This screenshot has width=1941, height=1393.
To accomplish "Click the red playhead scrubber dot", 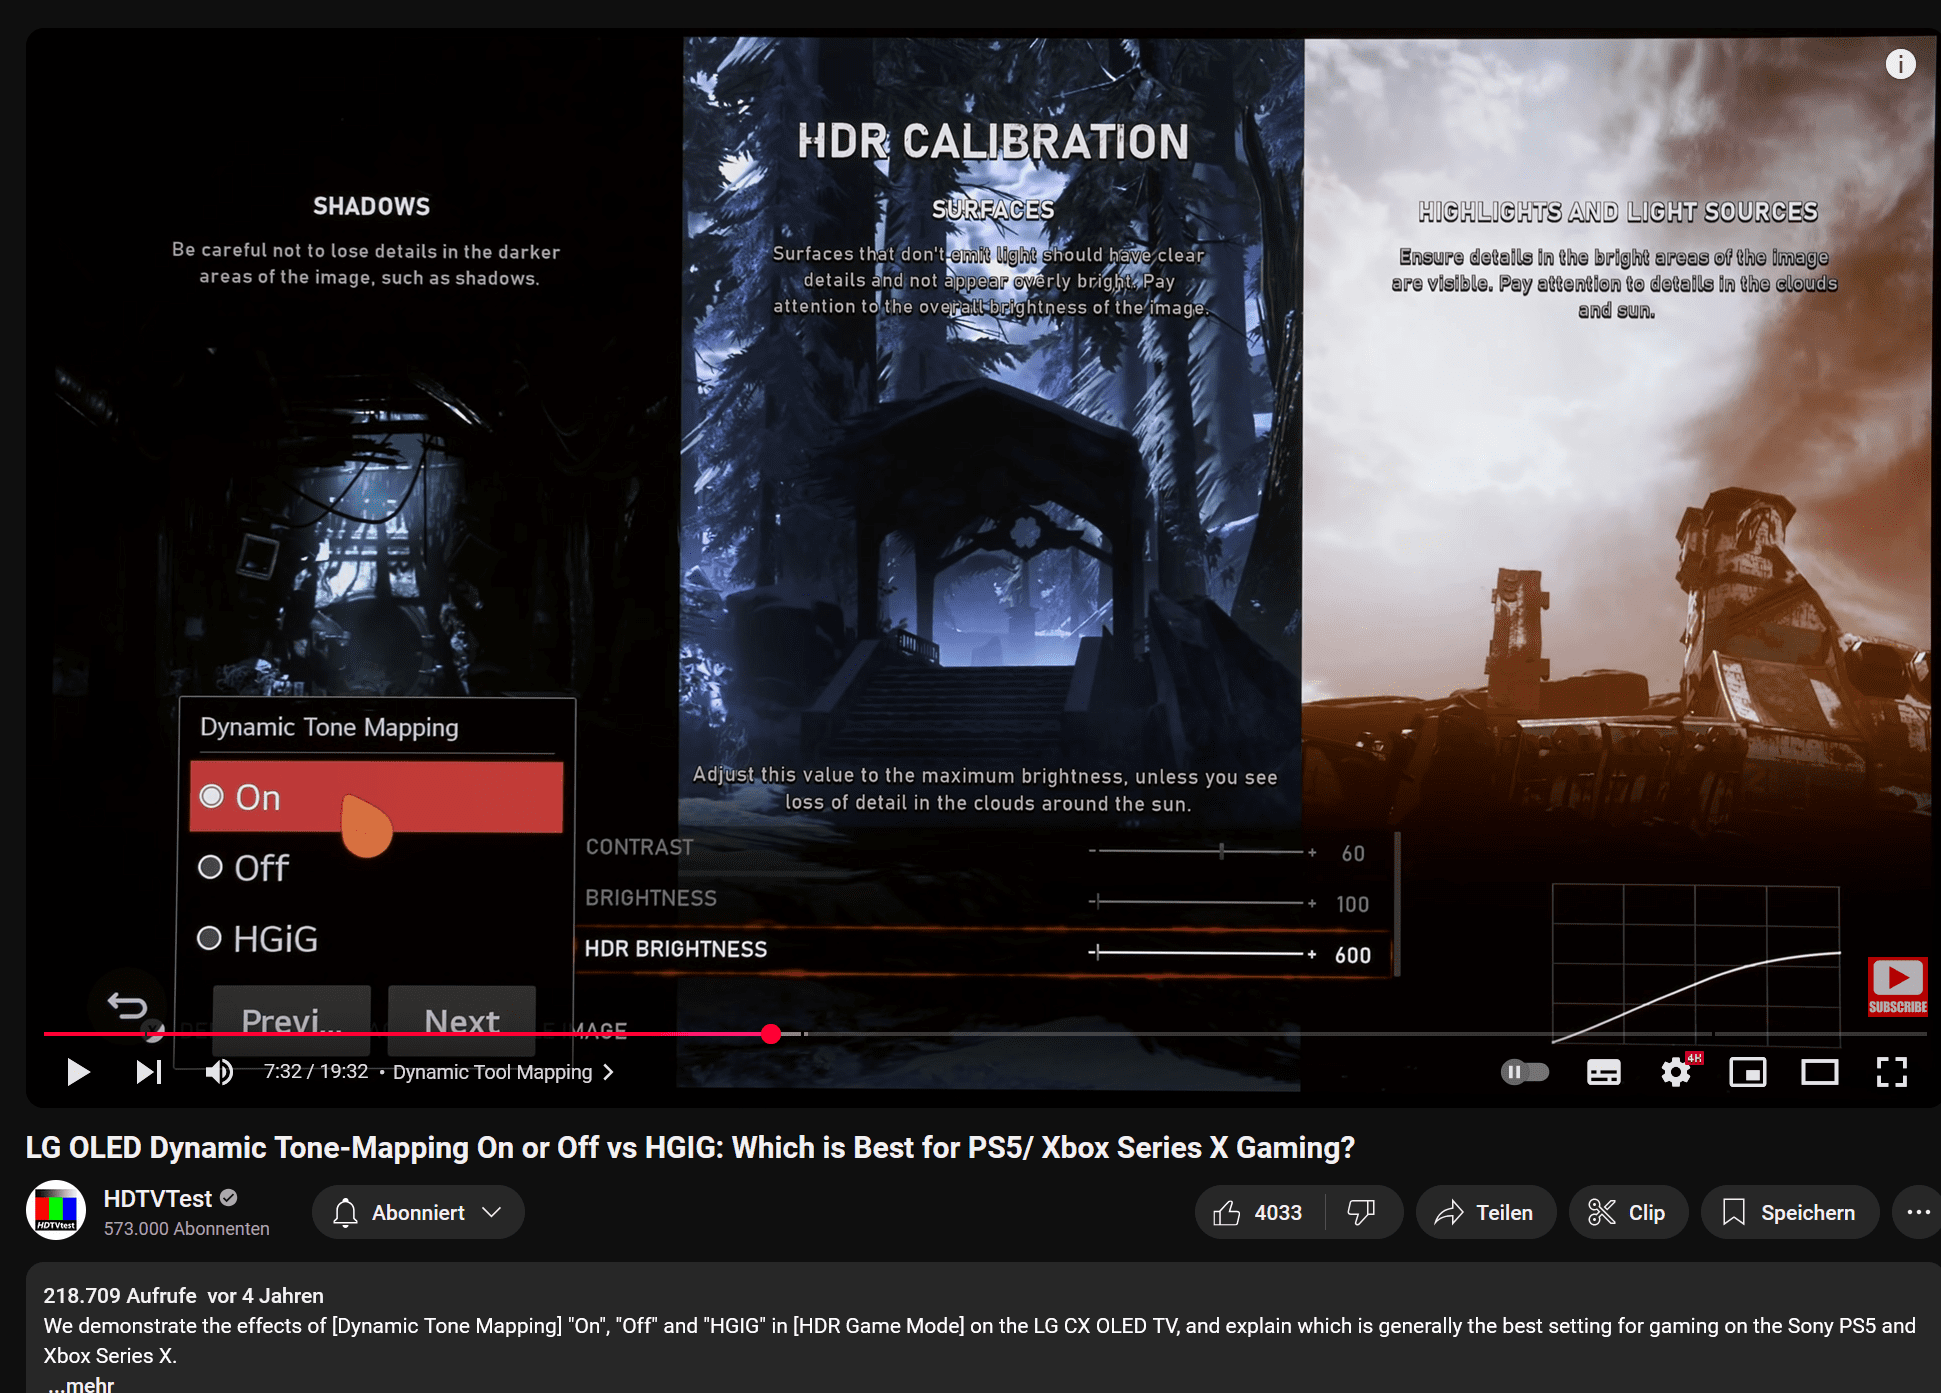I will (x=770, y=1034).
